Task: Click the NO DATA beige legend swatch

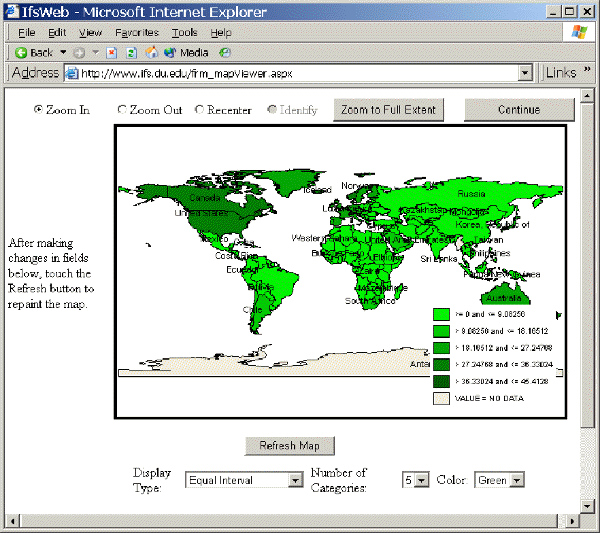Action: 441,398
